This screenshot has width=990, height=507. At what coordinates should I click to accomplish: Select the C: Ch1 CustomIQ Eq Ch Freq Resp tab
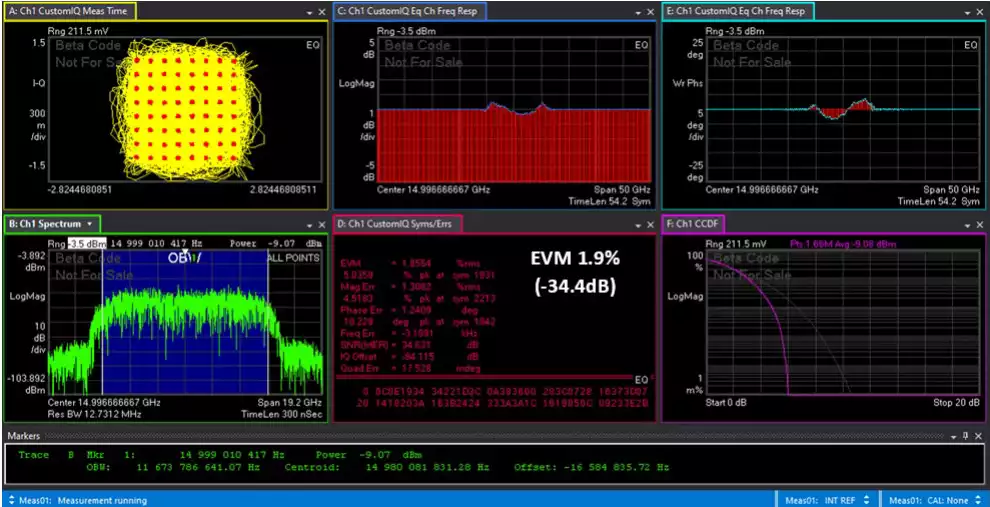coord(410,11)
